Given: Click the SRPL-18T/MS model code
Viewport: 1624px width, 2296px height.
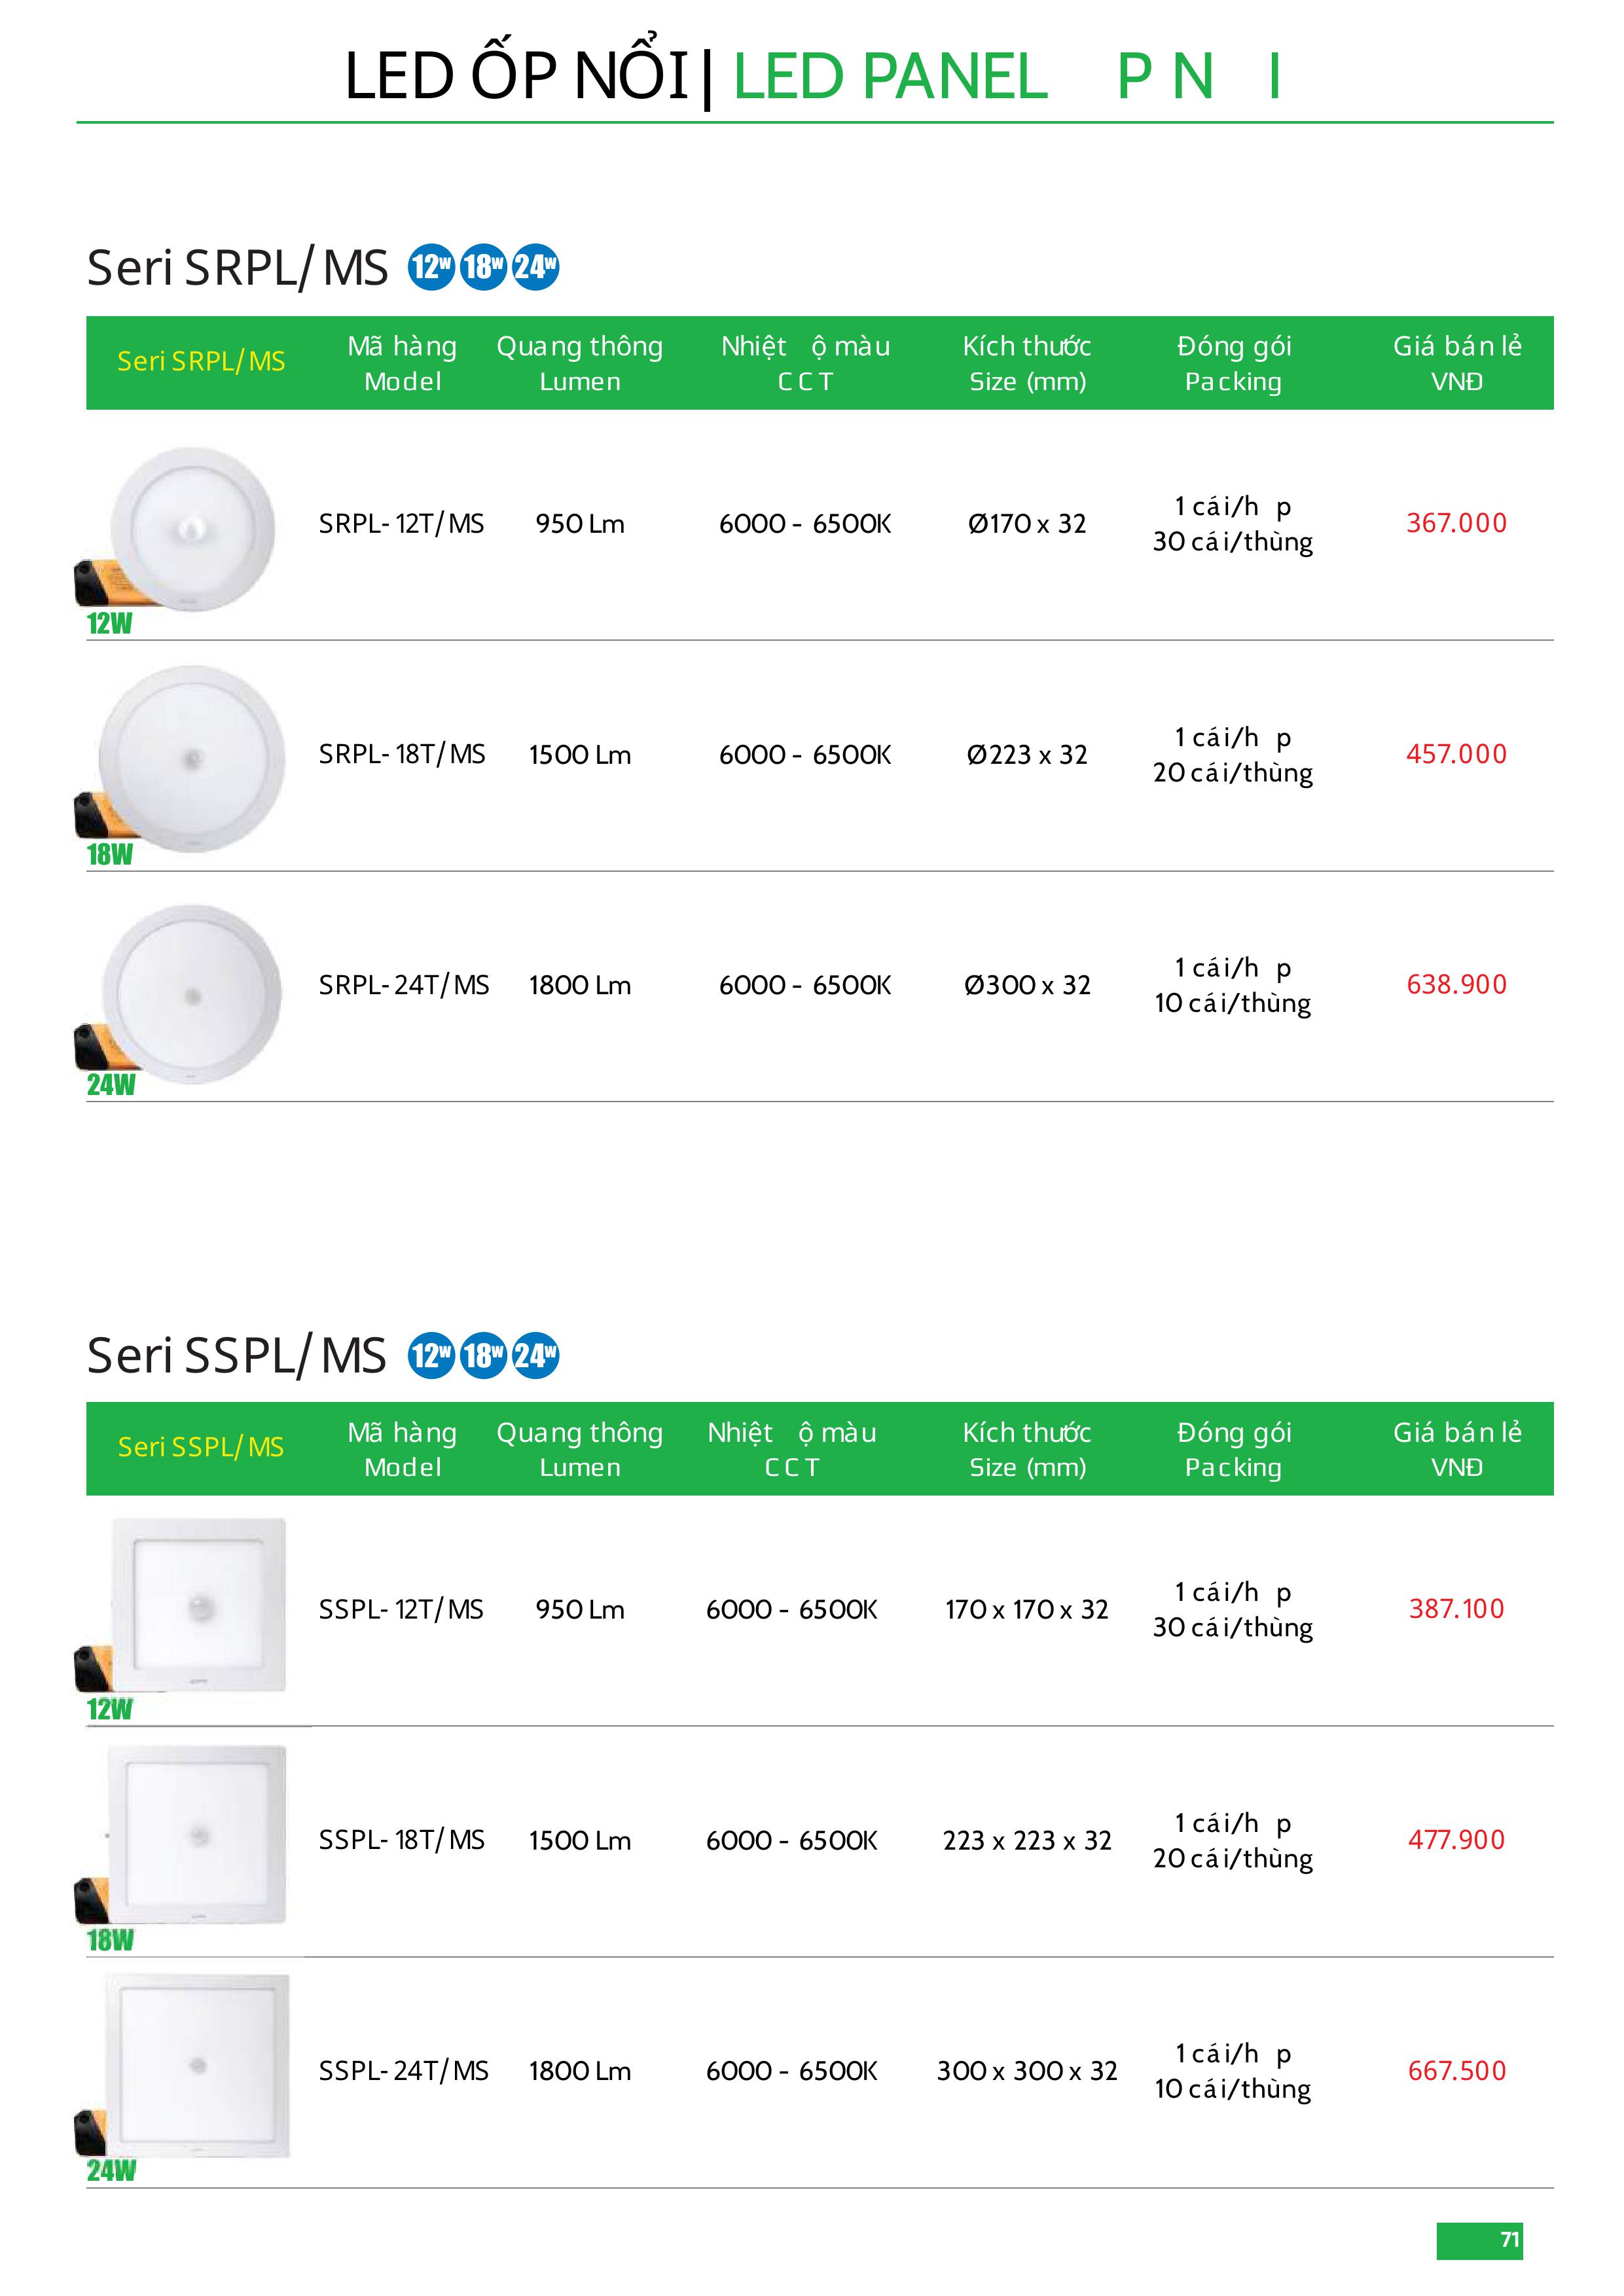Looking at the screenshot, I should (x=402, y=754).
